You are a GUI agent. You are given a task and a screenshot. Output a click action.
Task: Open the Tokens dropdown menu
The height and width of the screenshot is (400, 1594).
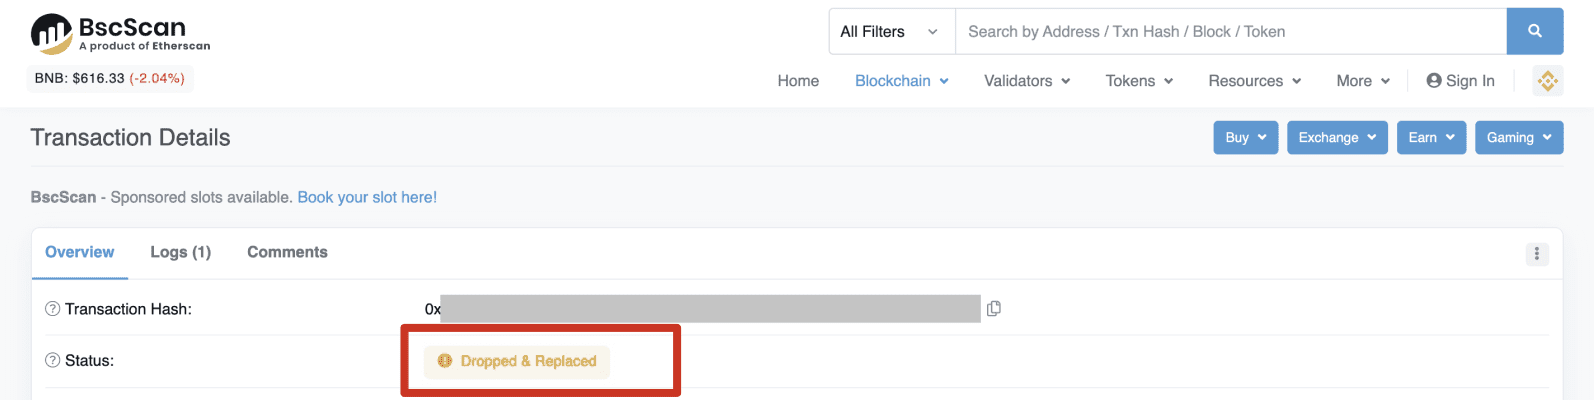(x=1138, y=81)
